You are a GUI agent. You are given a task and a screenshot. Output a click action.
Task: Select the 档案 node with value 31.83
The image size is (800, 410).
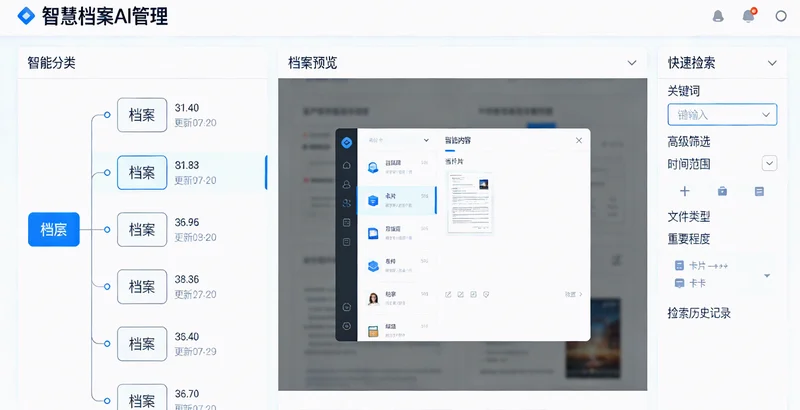(141, 172)
